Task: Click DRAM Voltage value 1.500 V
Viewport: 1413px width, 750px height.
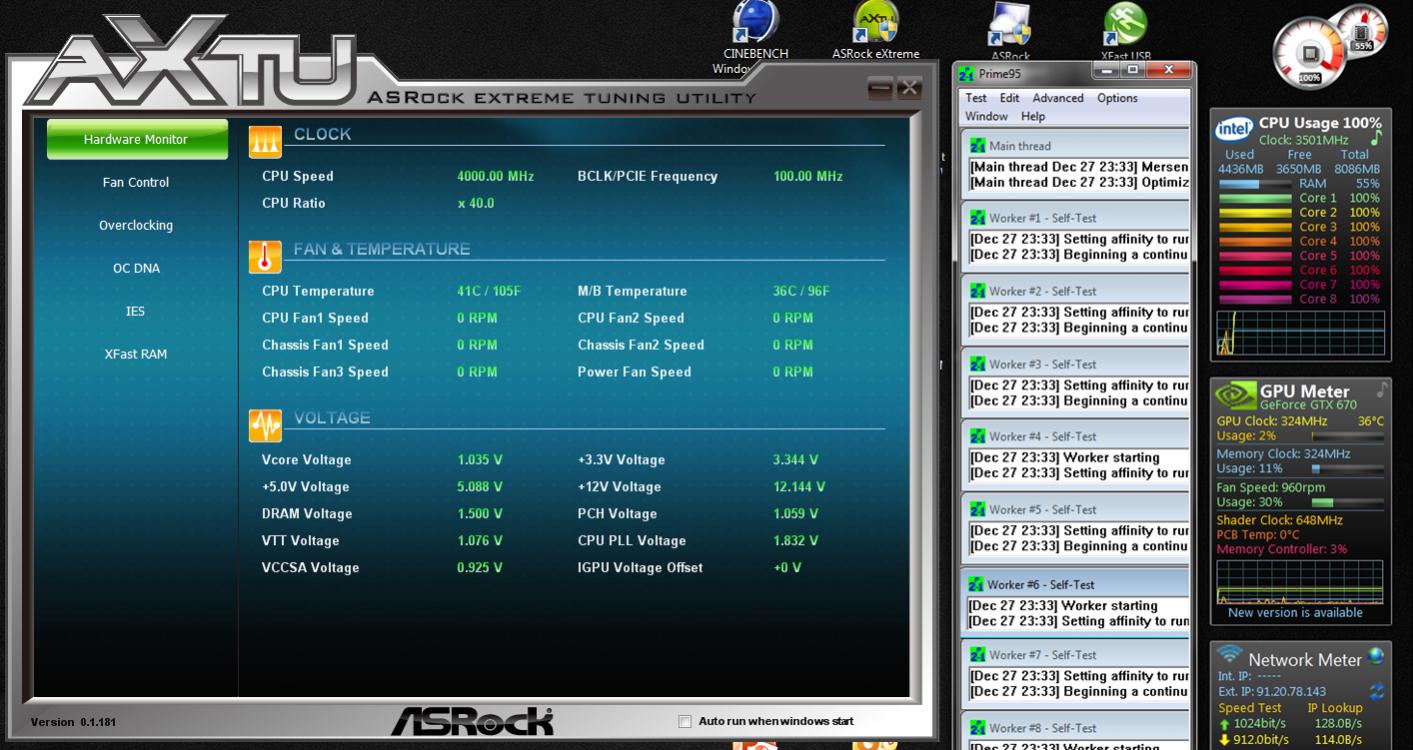Action: tap(480, 514)
